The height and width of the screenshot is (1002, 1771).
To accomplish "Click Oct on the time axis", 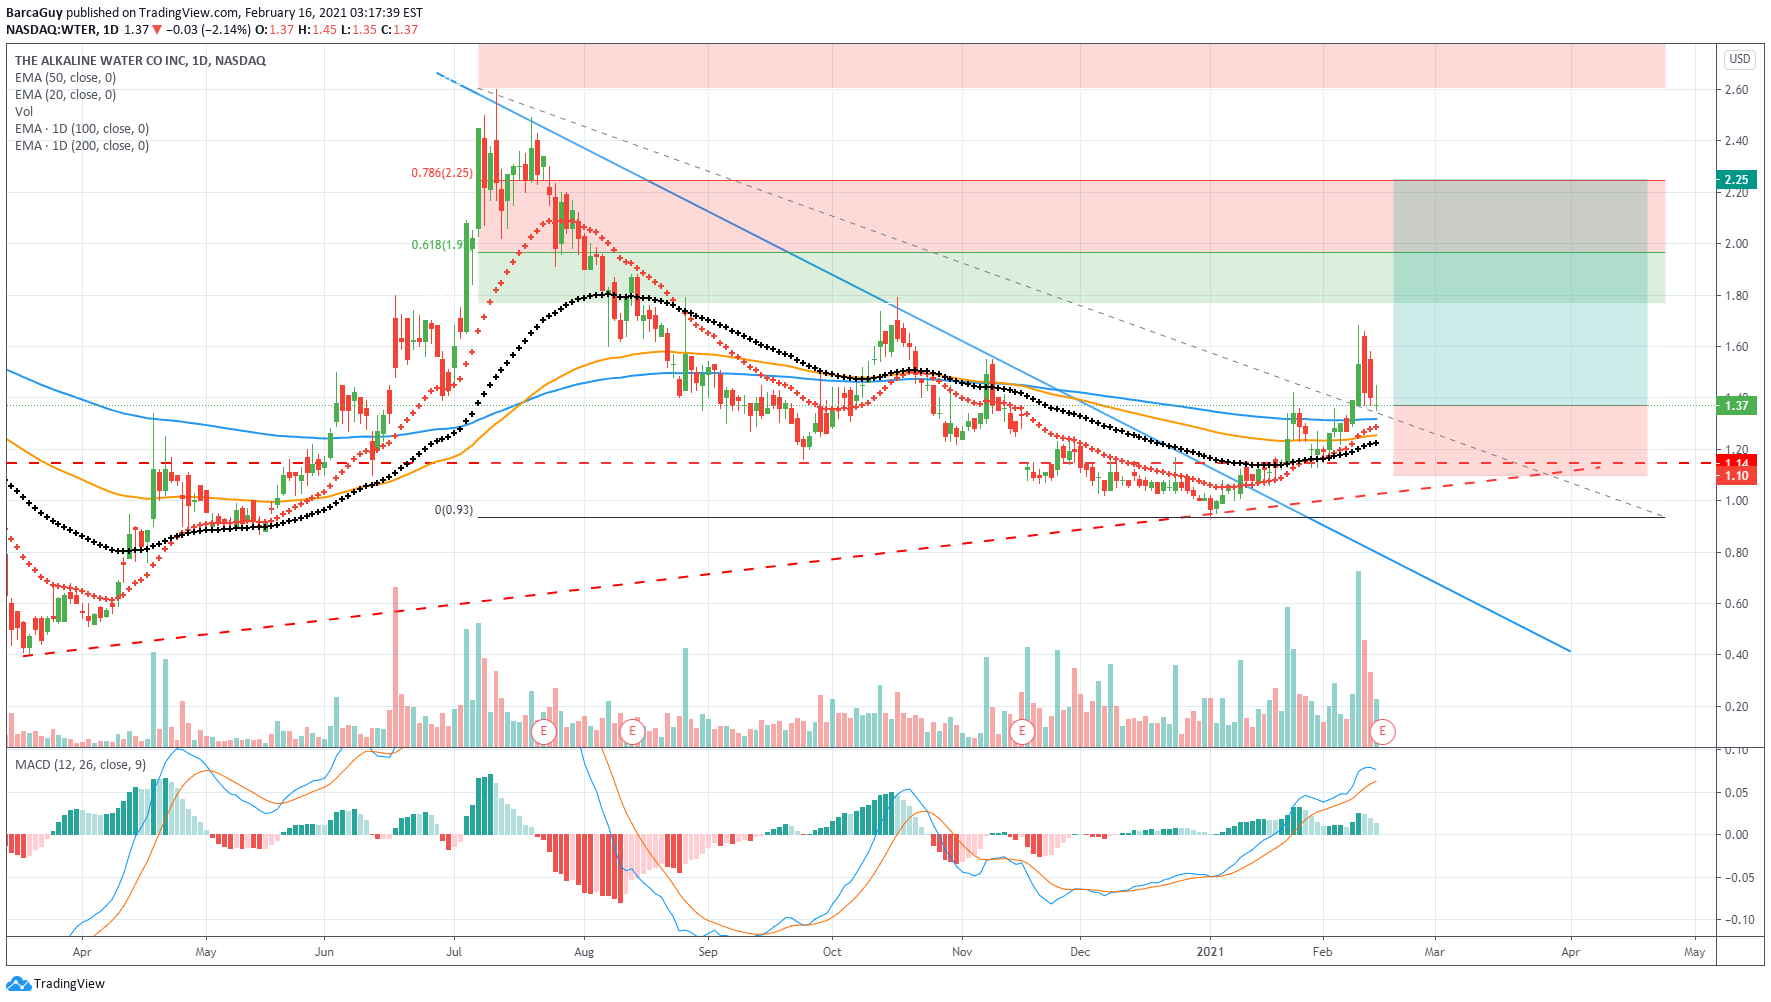I will click(832, 952).
